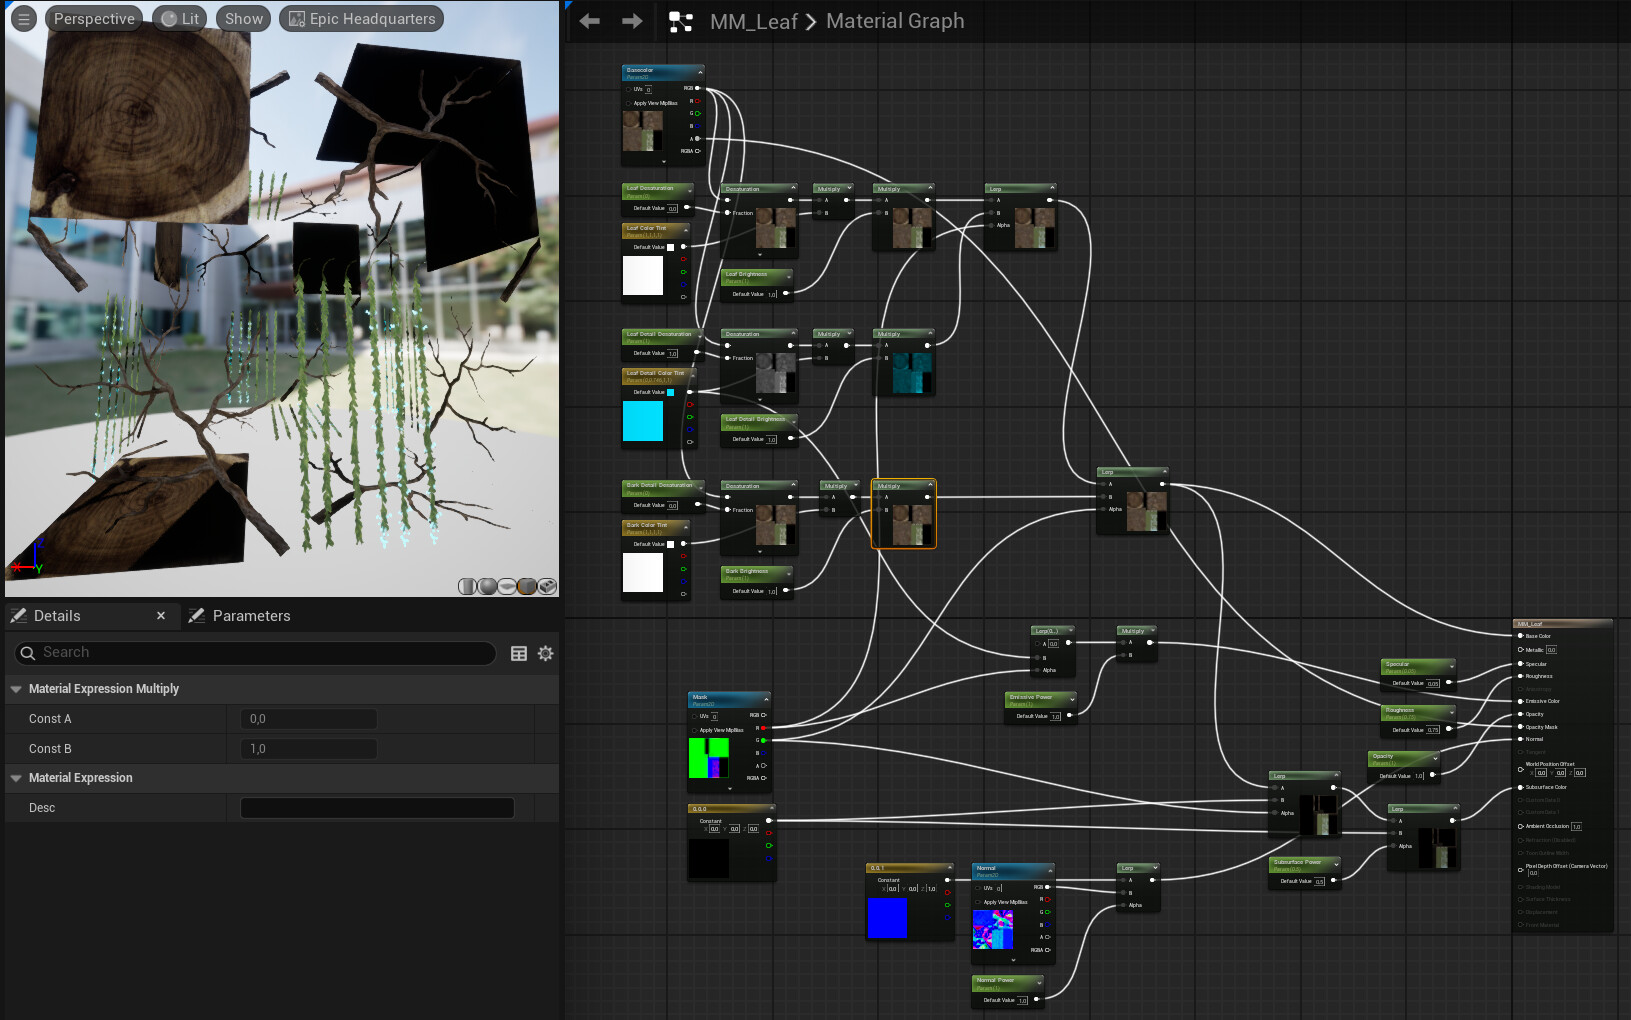Collapse the Basecolor node using its chevron
1631x1020 pixels.
click(700, 71)
